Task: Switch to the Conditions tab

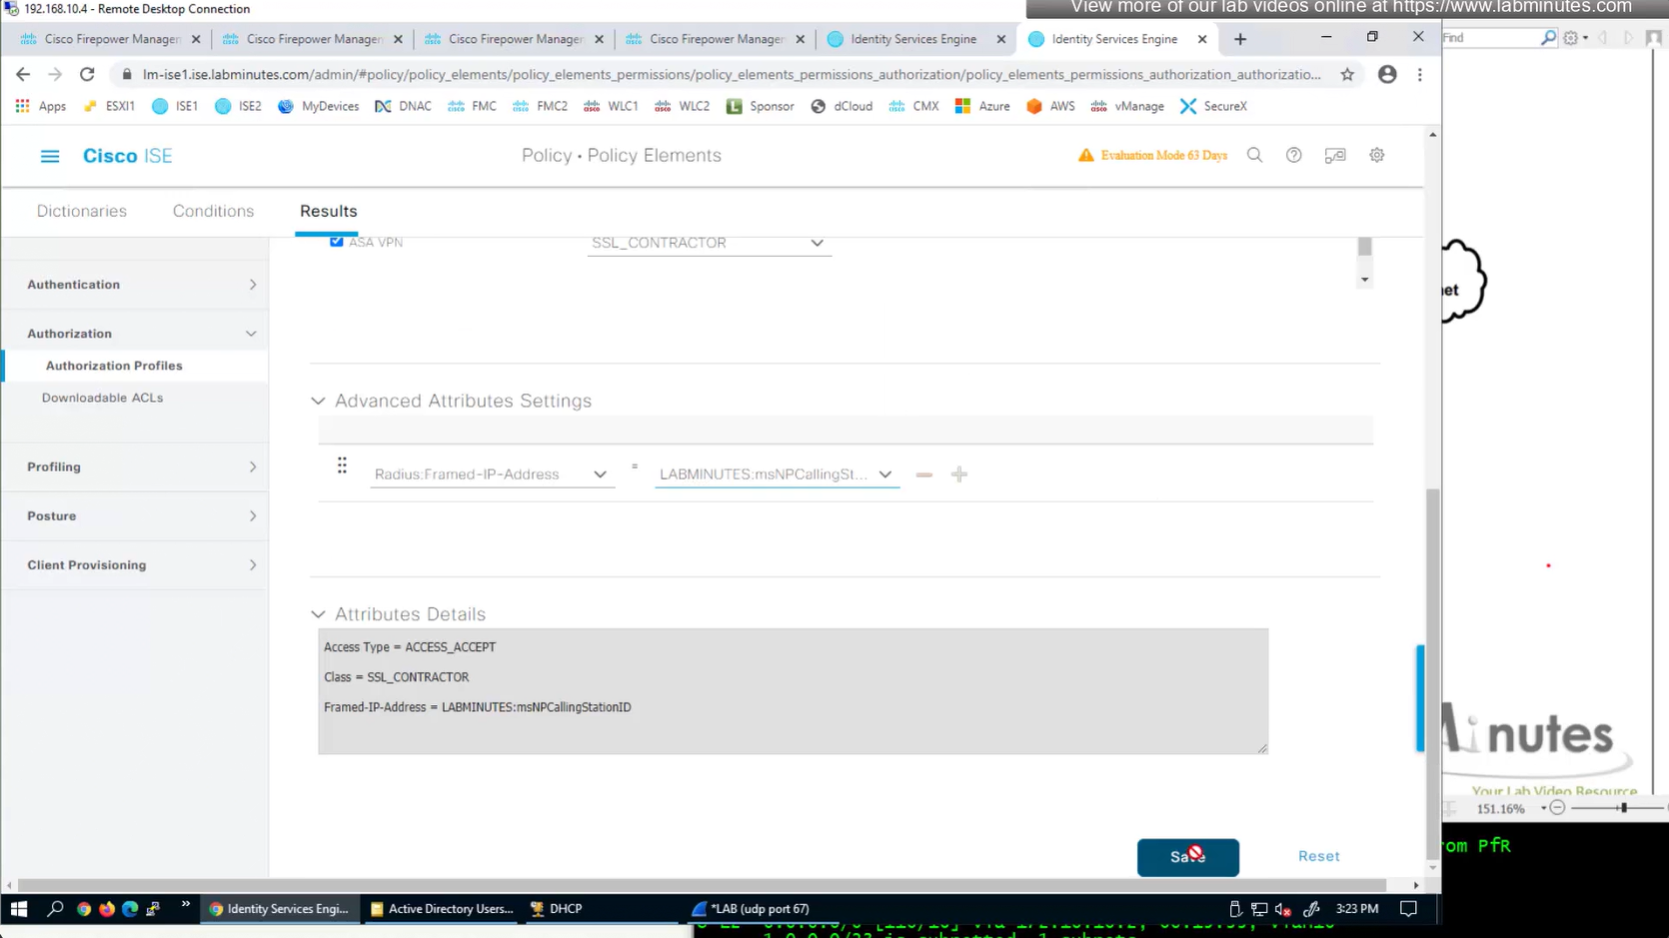Action: 213,211
